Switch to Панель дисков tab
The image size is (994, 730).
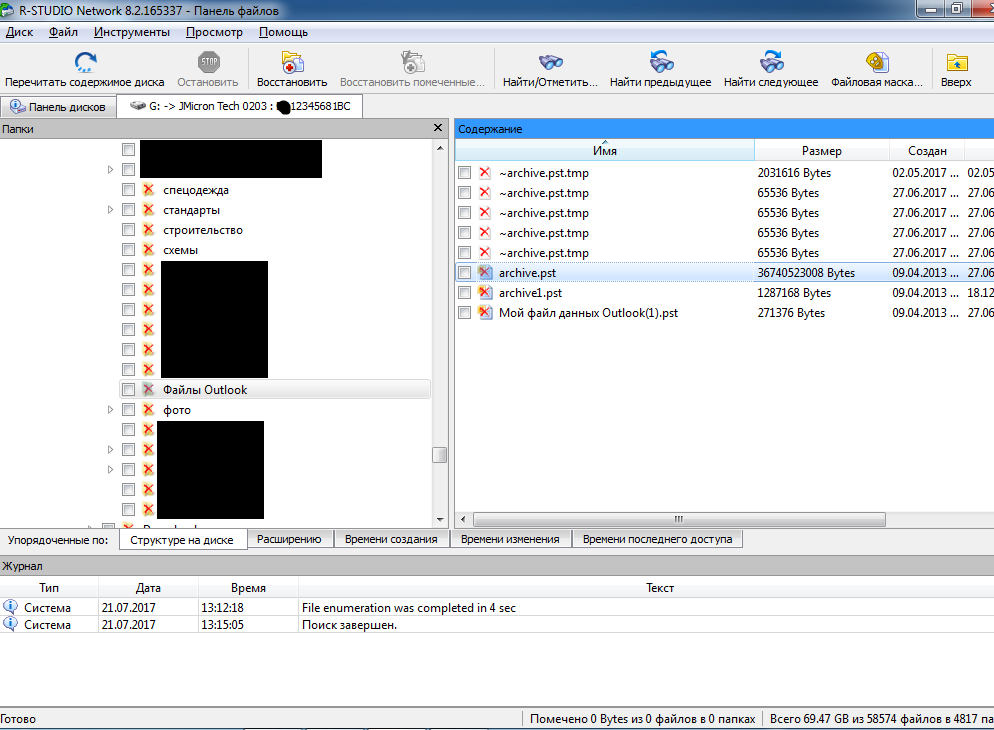(x=58, y=106)
